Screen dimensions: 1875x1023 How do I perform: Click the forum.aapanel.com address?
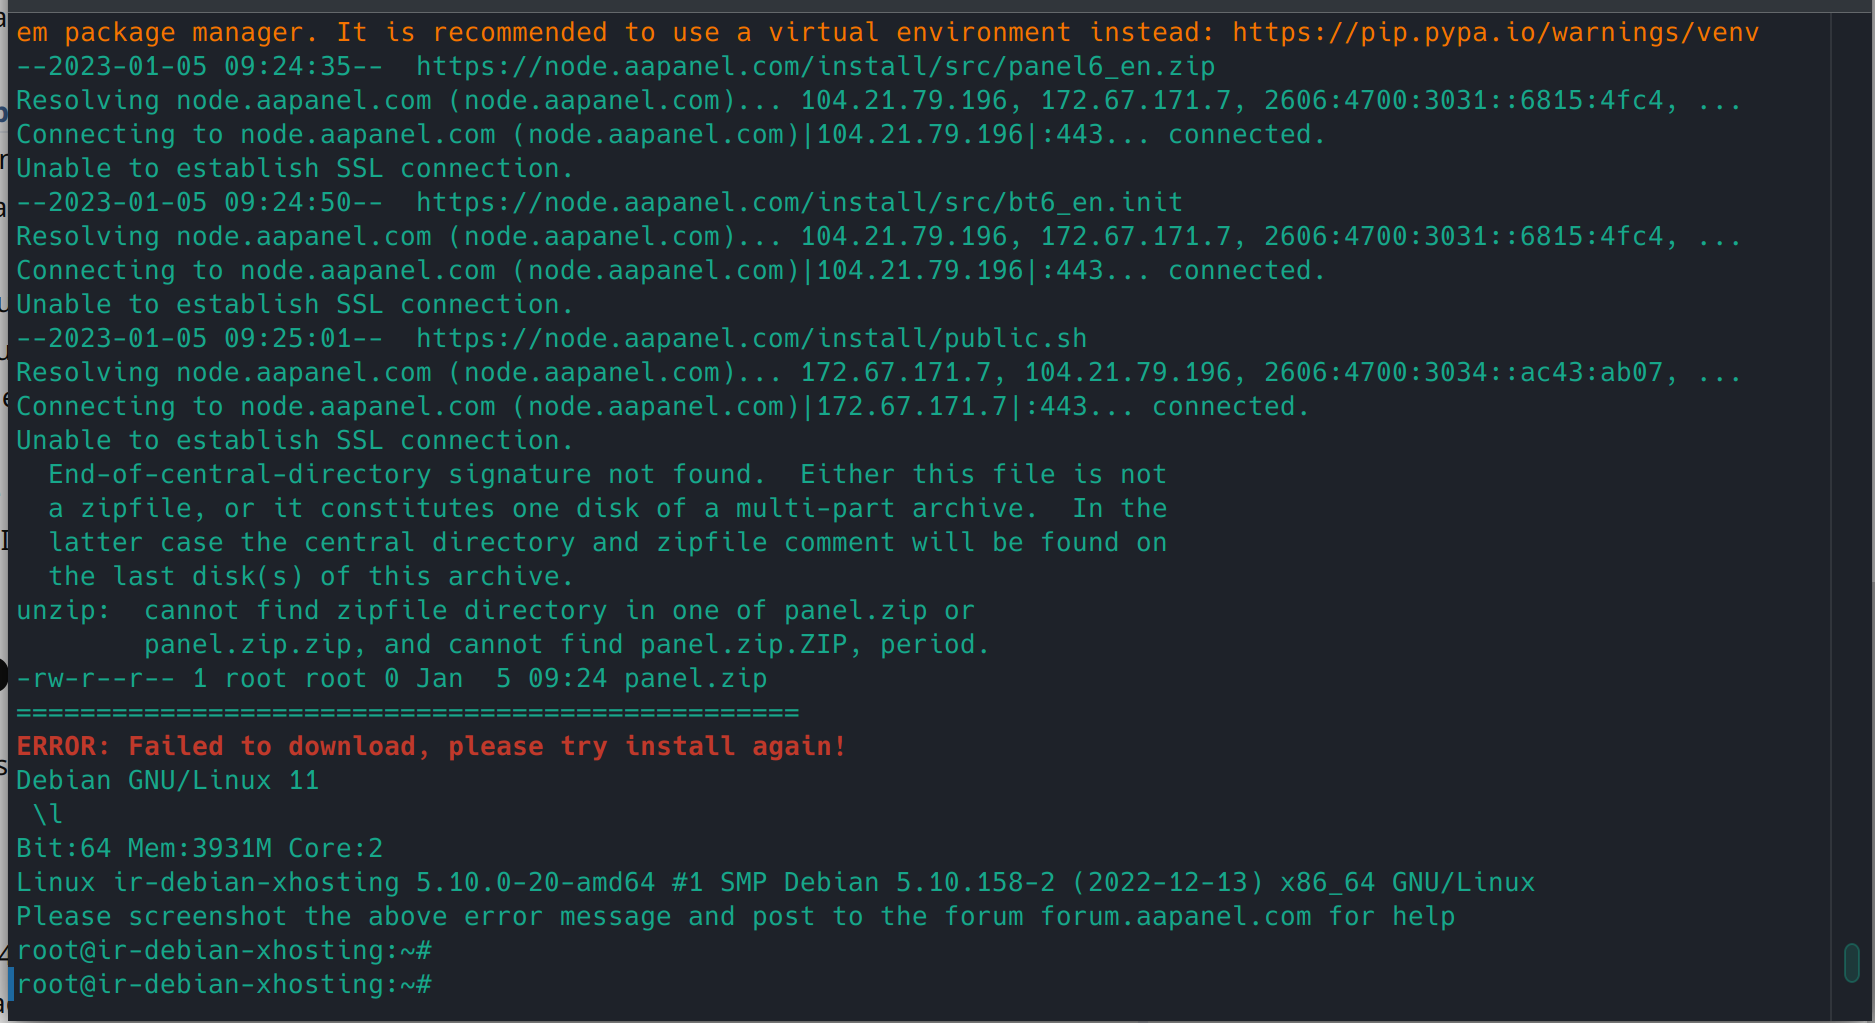point(1175,917)
